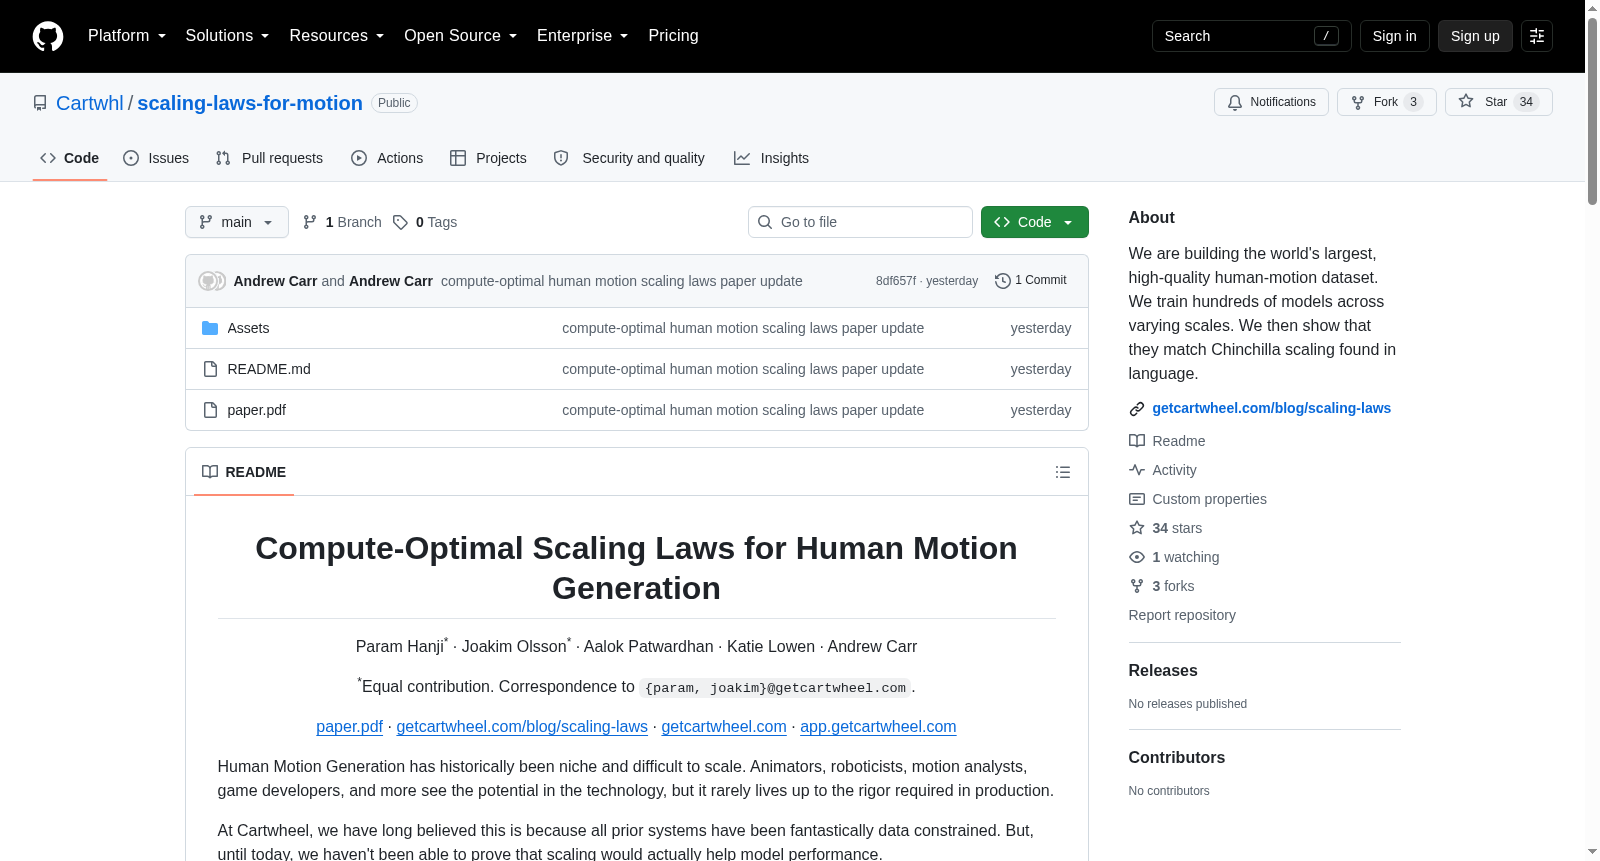Click the book icon next to README tab
This screenshot has width=1600, height=861.
(210, 472)
